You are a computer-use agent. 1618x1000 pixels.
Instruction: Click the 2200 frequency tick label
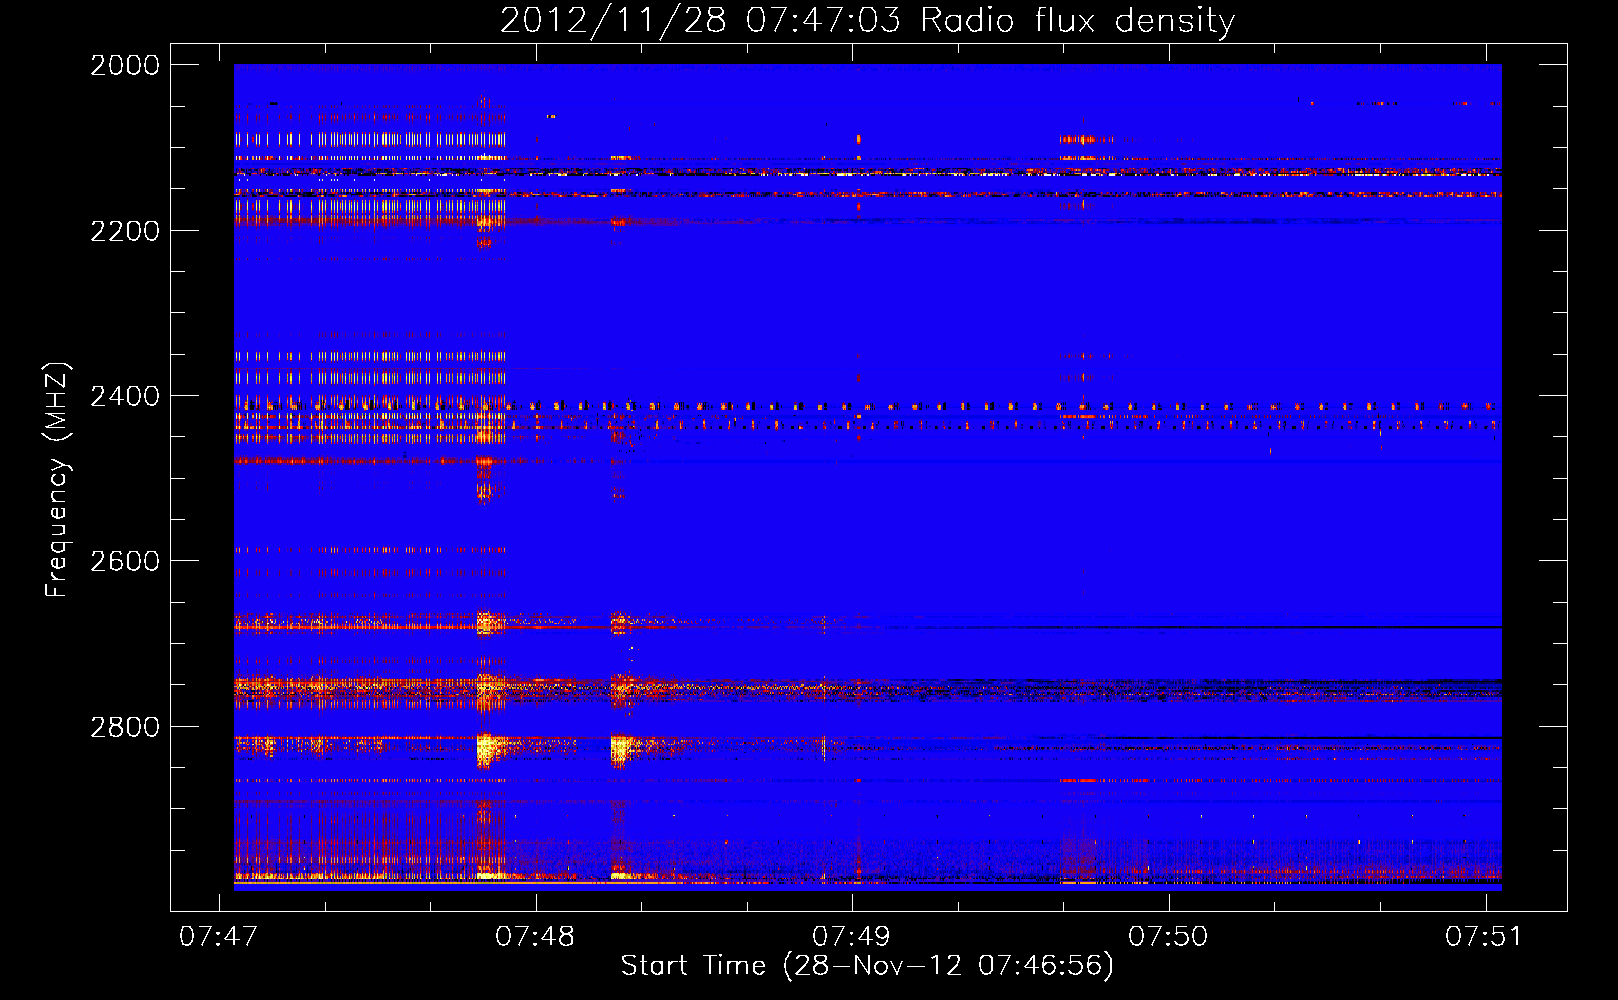pos(125,231)
